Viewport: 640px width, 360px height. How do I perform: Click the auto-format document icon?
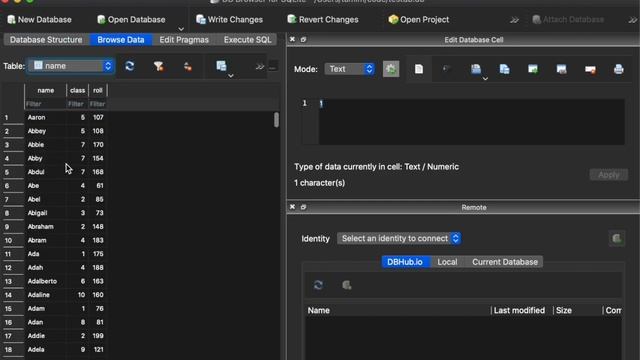coord(419,69)
